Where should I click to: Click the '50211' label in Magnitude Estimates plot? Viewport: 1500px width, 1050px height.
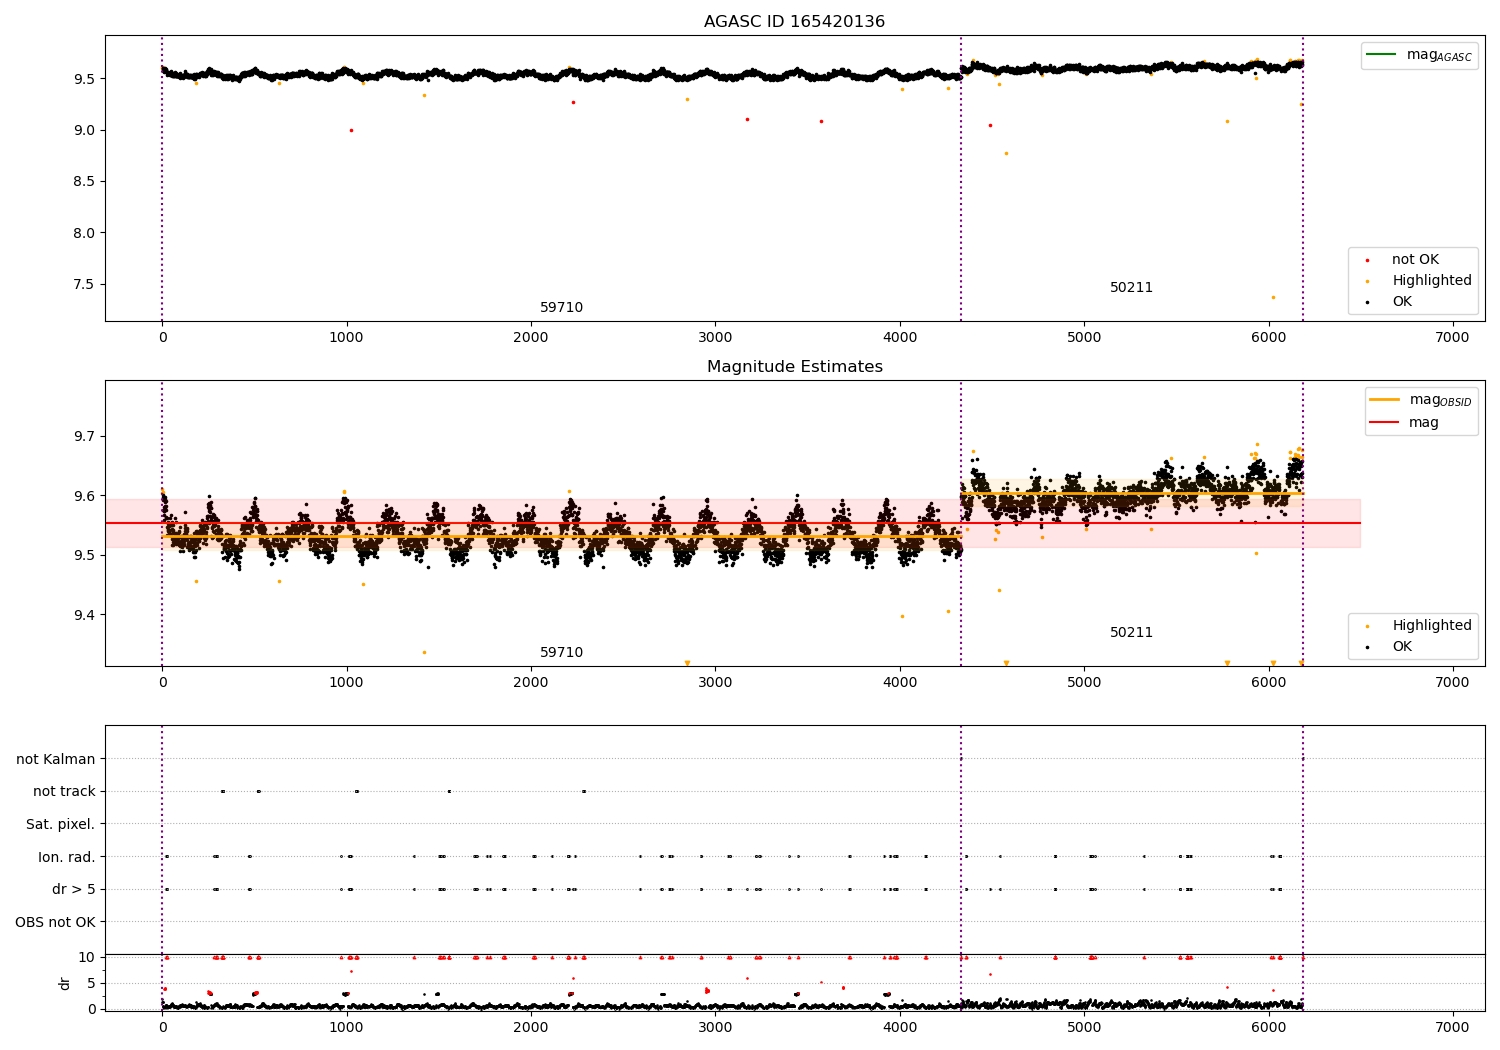pyautogui.click(x=1131, y=633)
